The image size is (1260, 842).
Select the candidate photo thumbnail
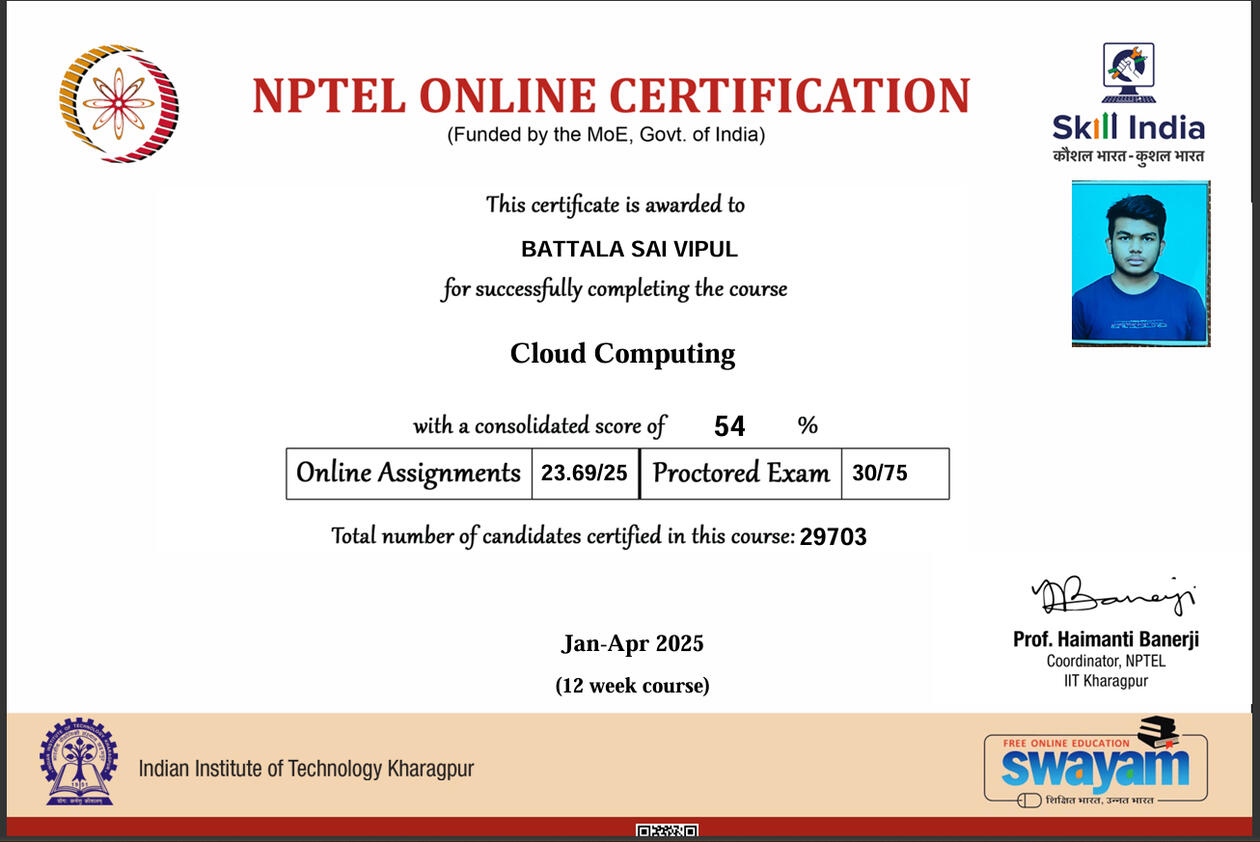1140,263
